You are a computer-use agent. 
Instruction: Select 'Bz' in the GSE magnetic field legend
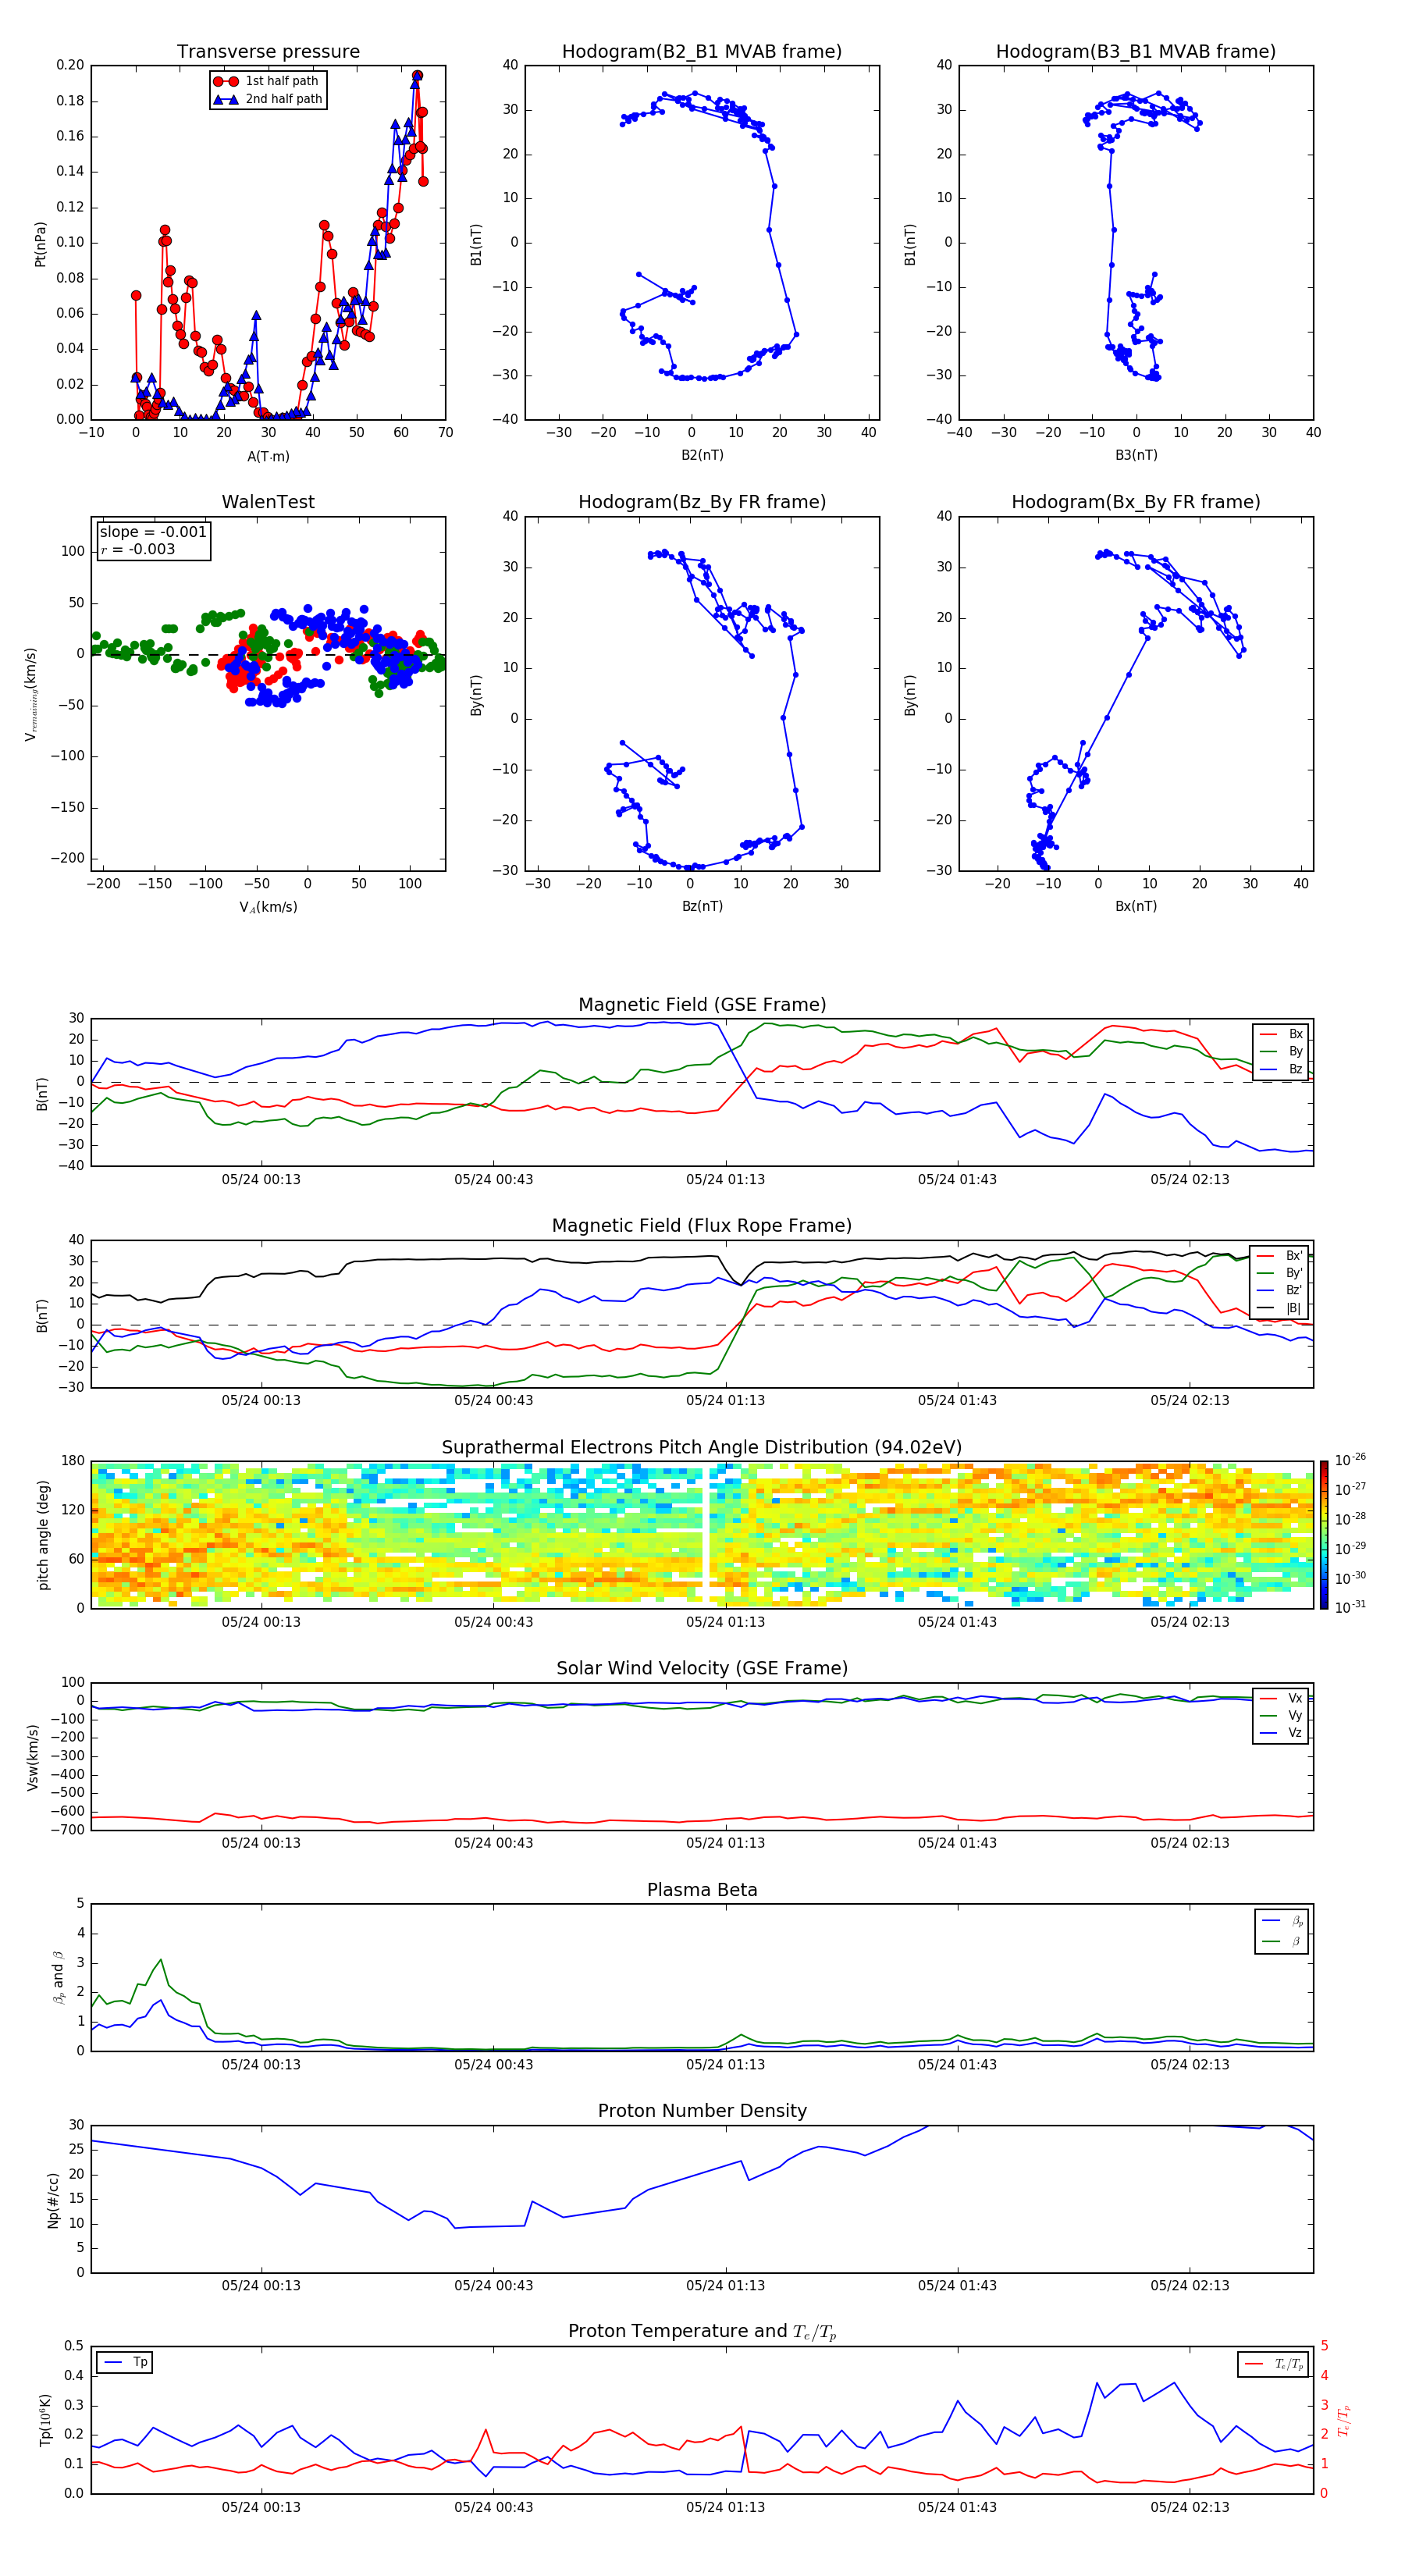(x=1282, y=1069)
